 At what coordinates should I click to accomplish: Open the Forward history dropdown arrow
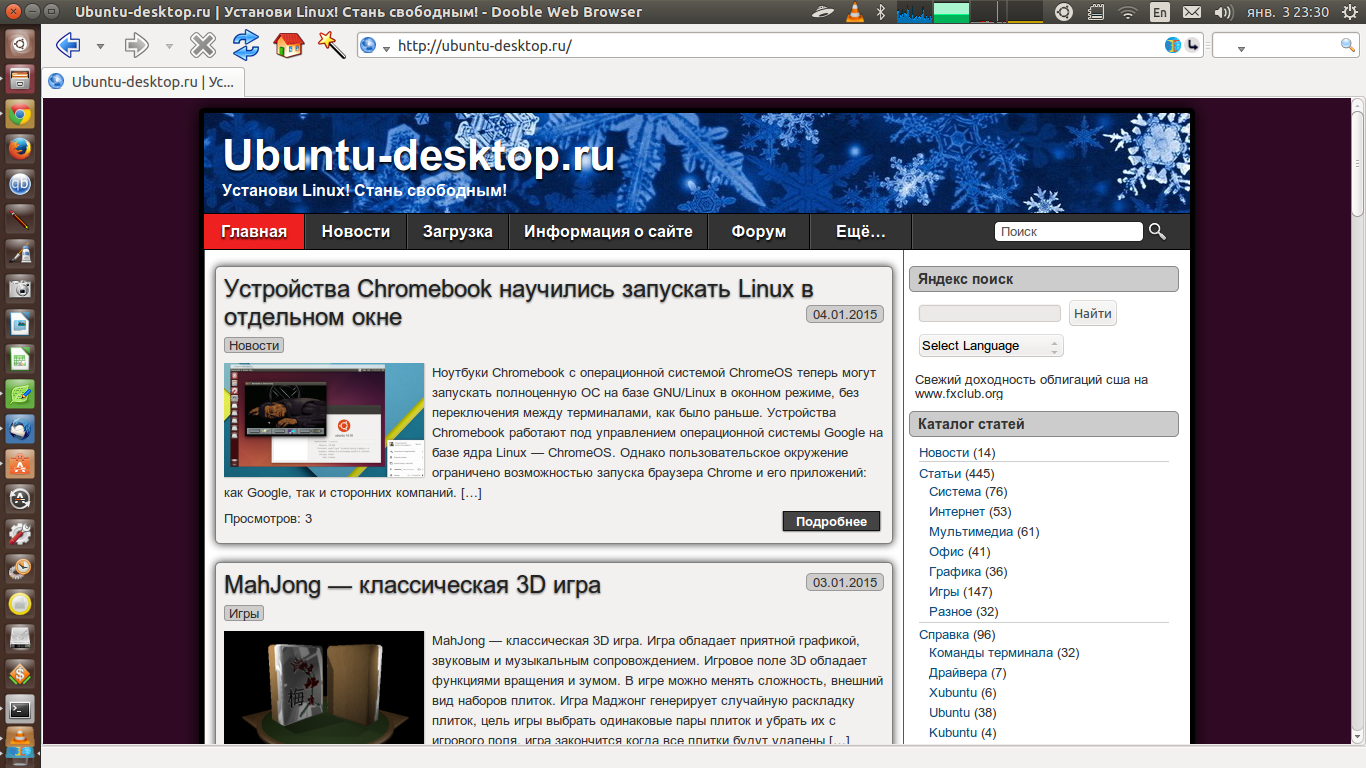169,47
